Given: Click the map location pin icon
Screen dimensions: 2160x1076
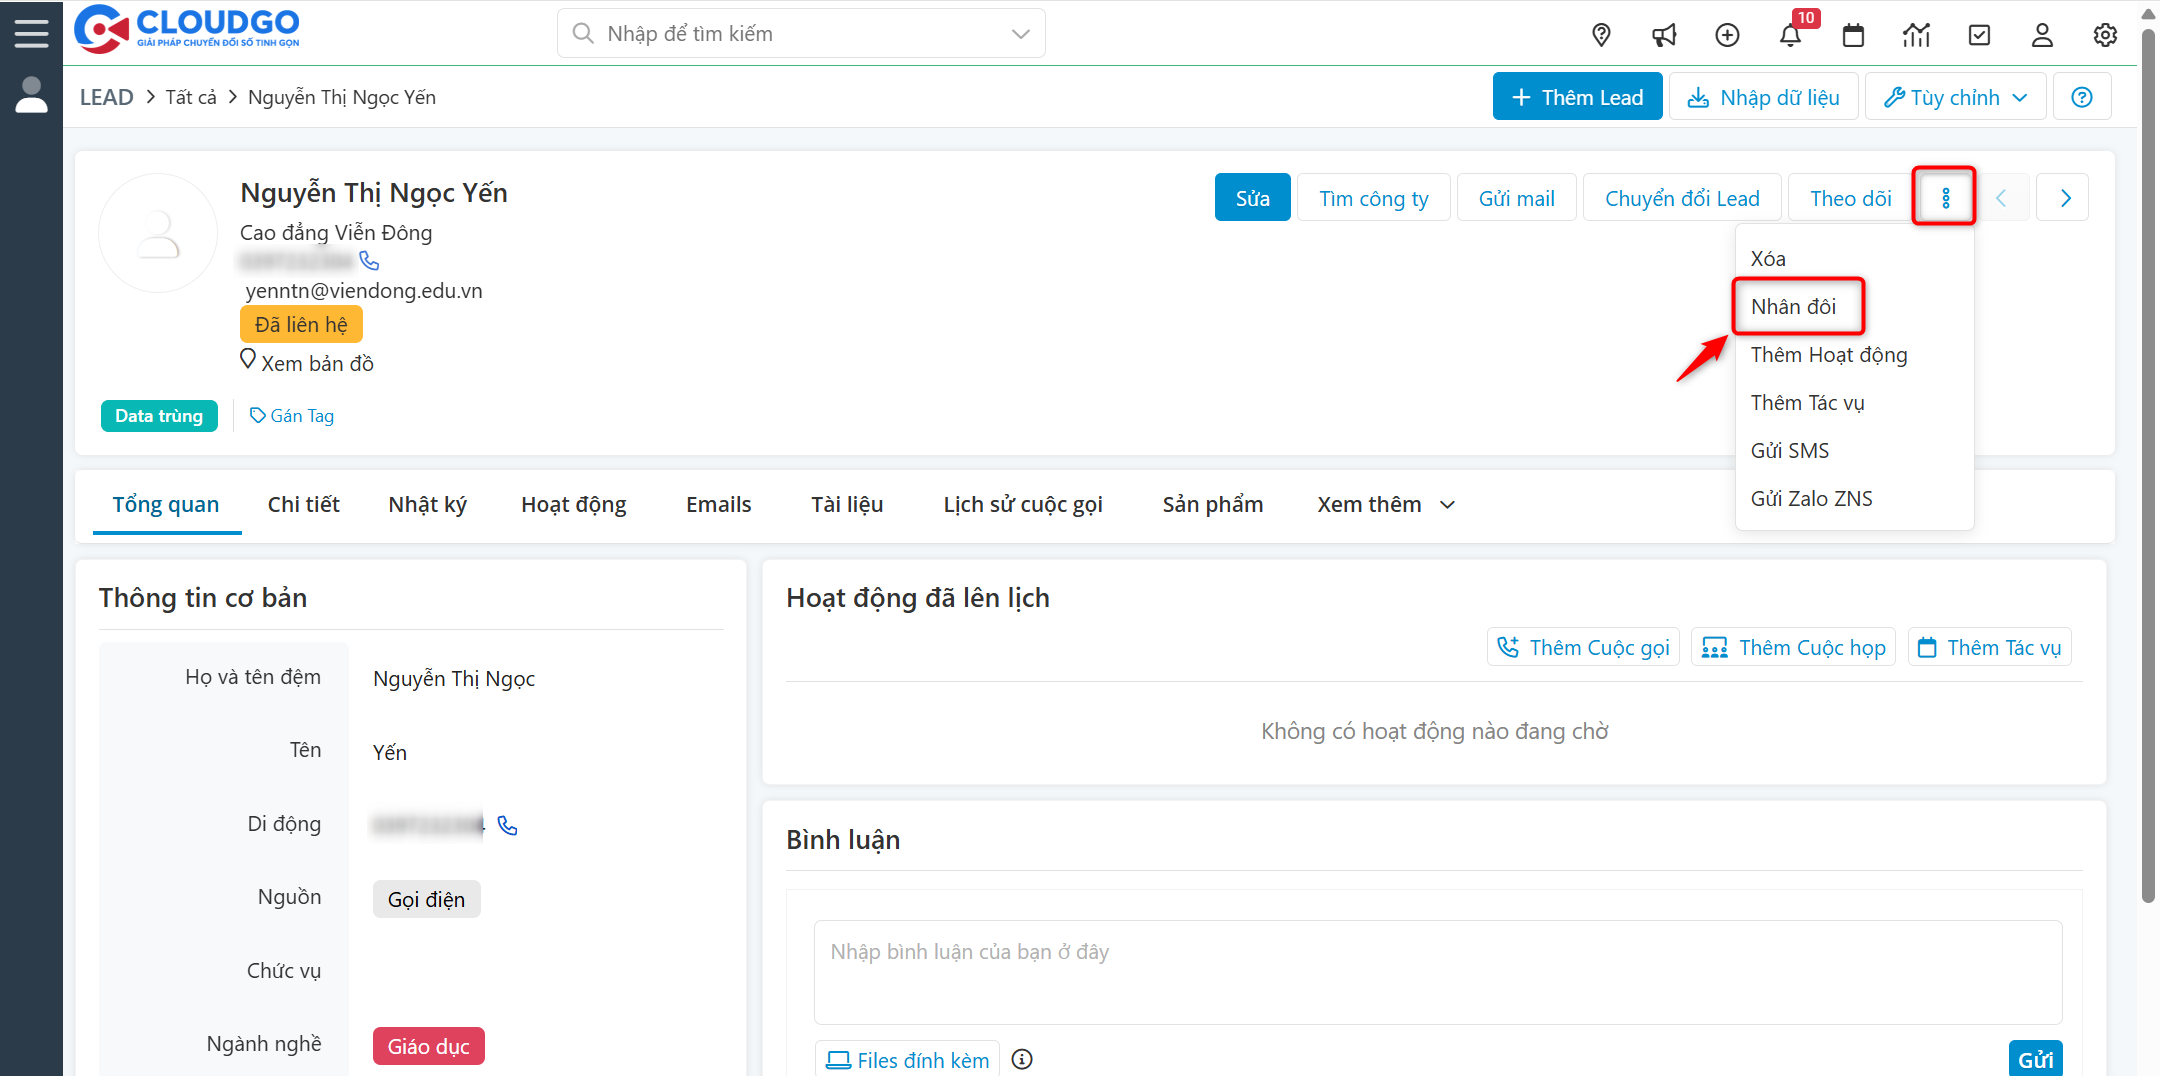Looking at the screenshot, I should [1601, 35].
